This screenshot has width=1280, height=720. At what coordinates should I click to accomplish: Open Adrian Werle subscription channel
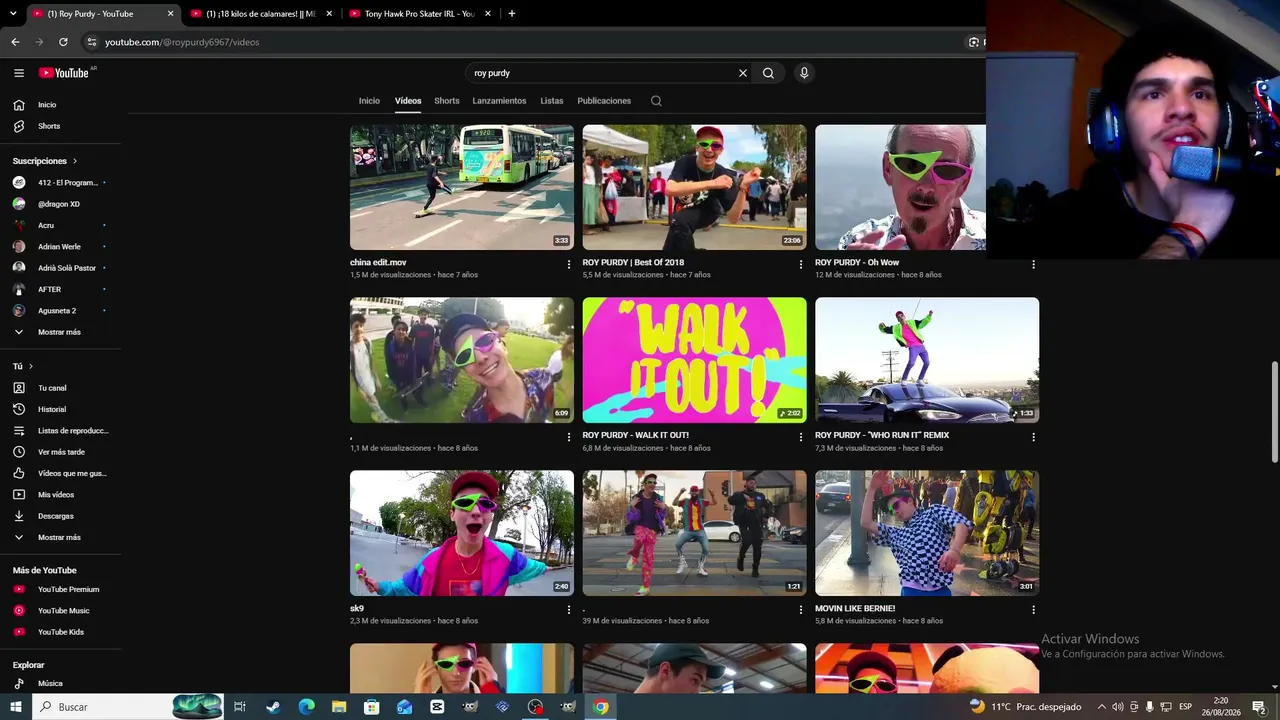point(61,247)
